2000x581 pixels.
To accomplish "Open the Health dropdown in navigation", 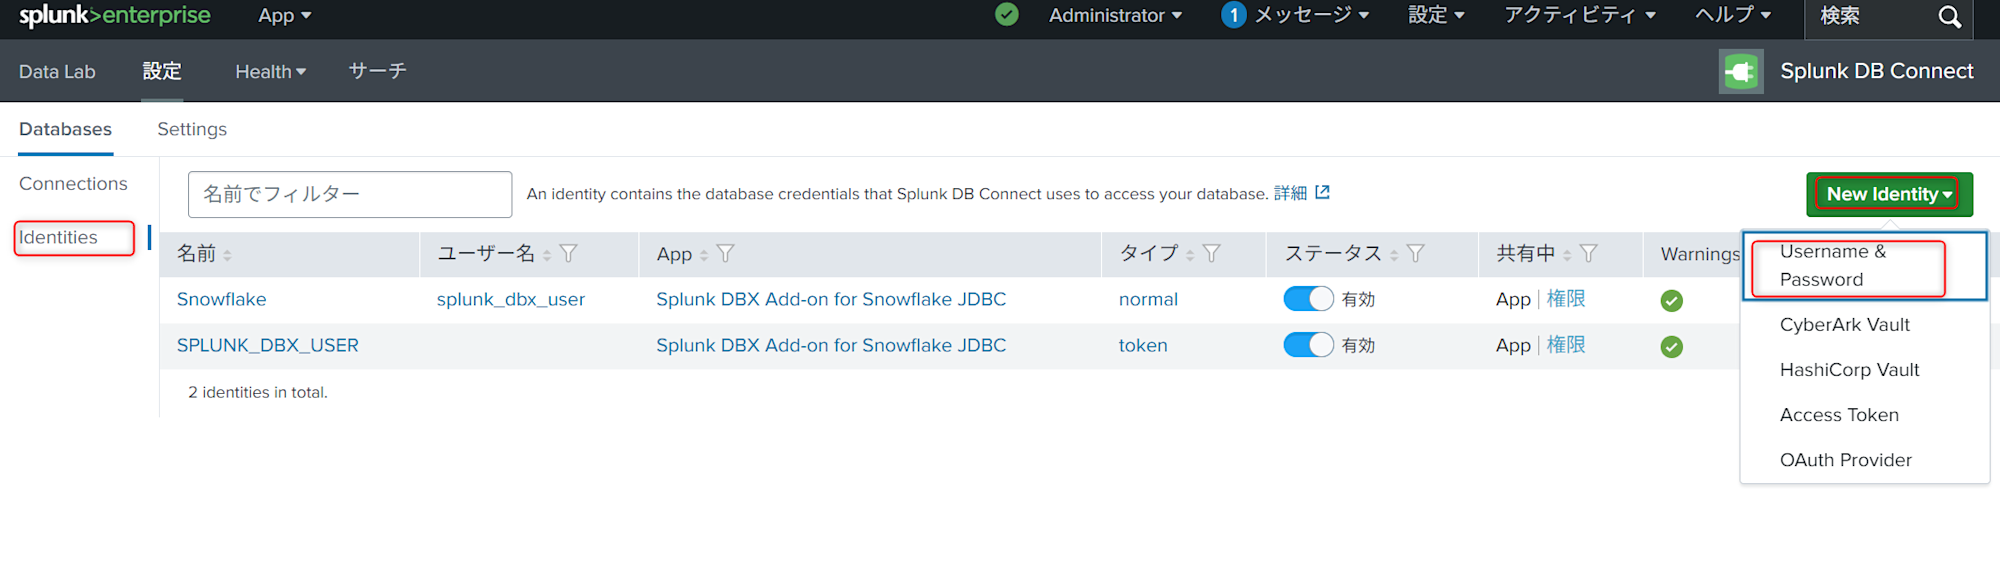I will 270,72.
